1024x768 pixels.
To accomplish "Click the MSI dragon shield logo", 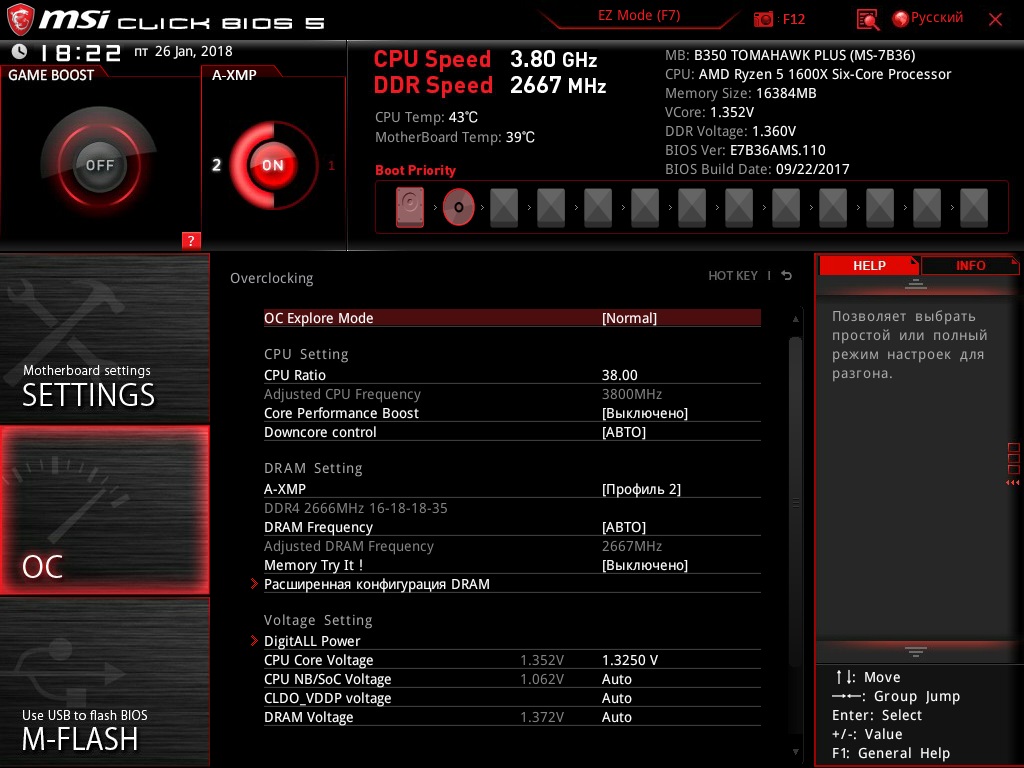I will point(20,19).
